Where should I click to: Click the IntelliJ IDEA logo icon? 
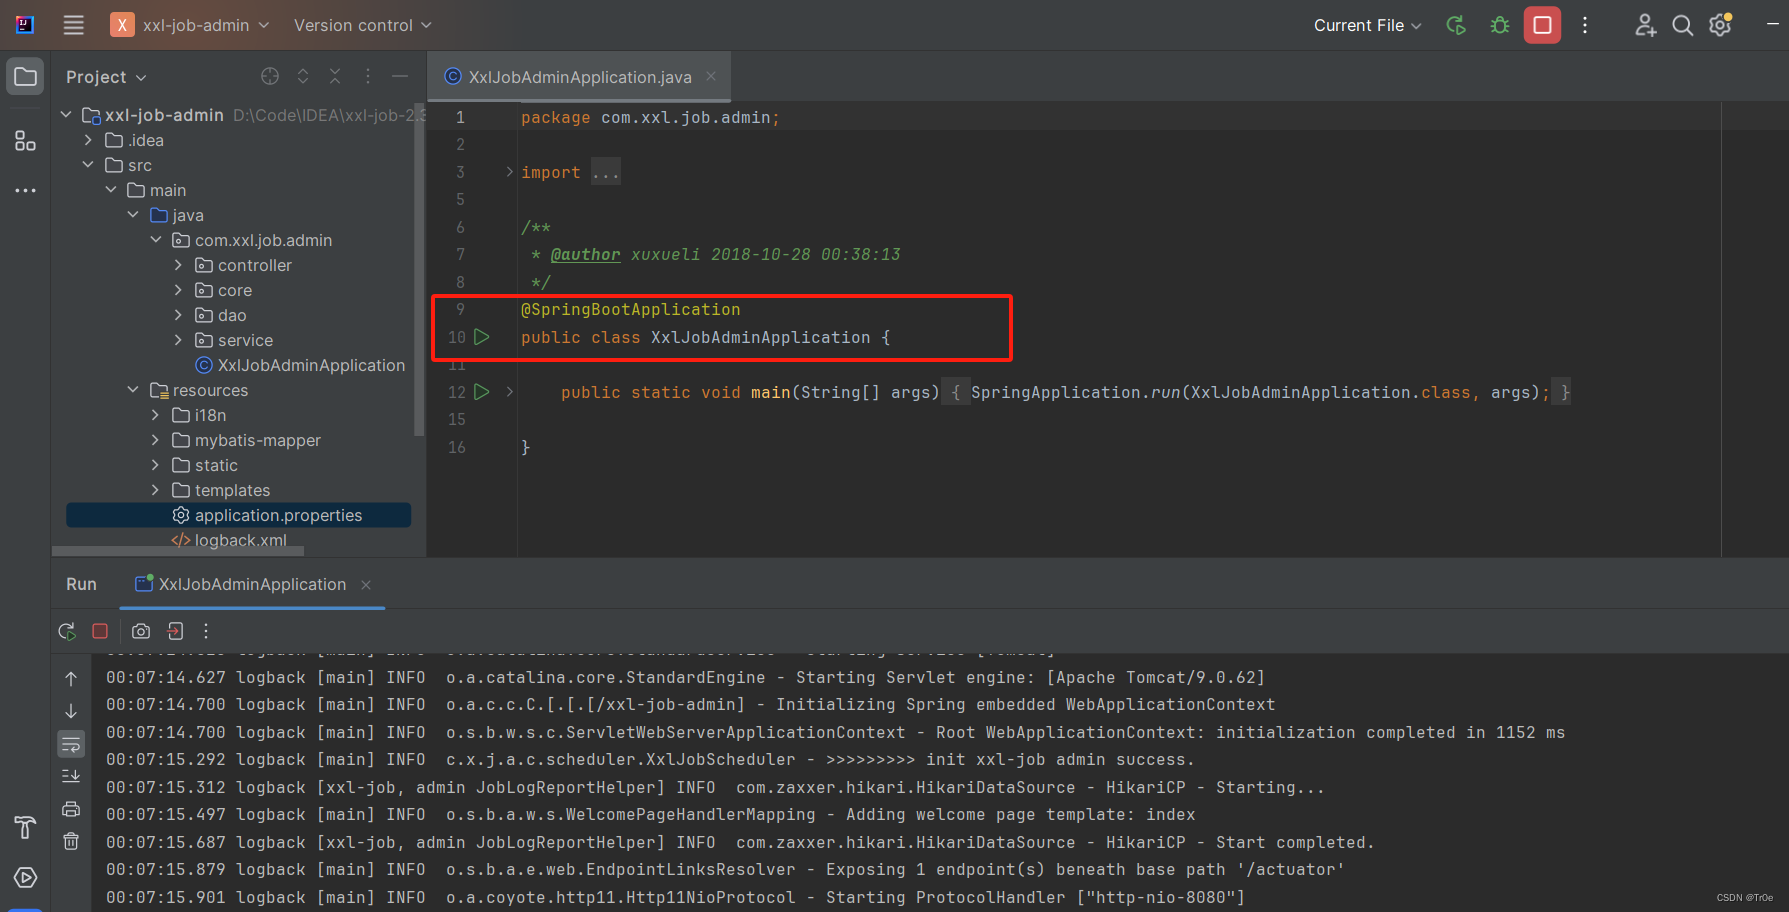pos(25,25)
